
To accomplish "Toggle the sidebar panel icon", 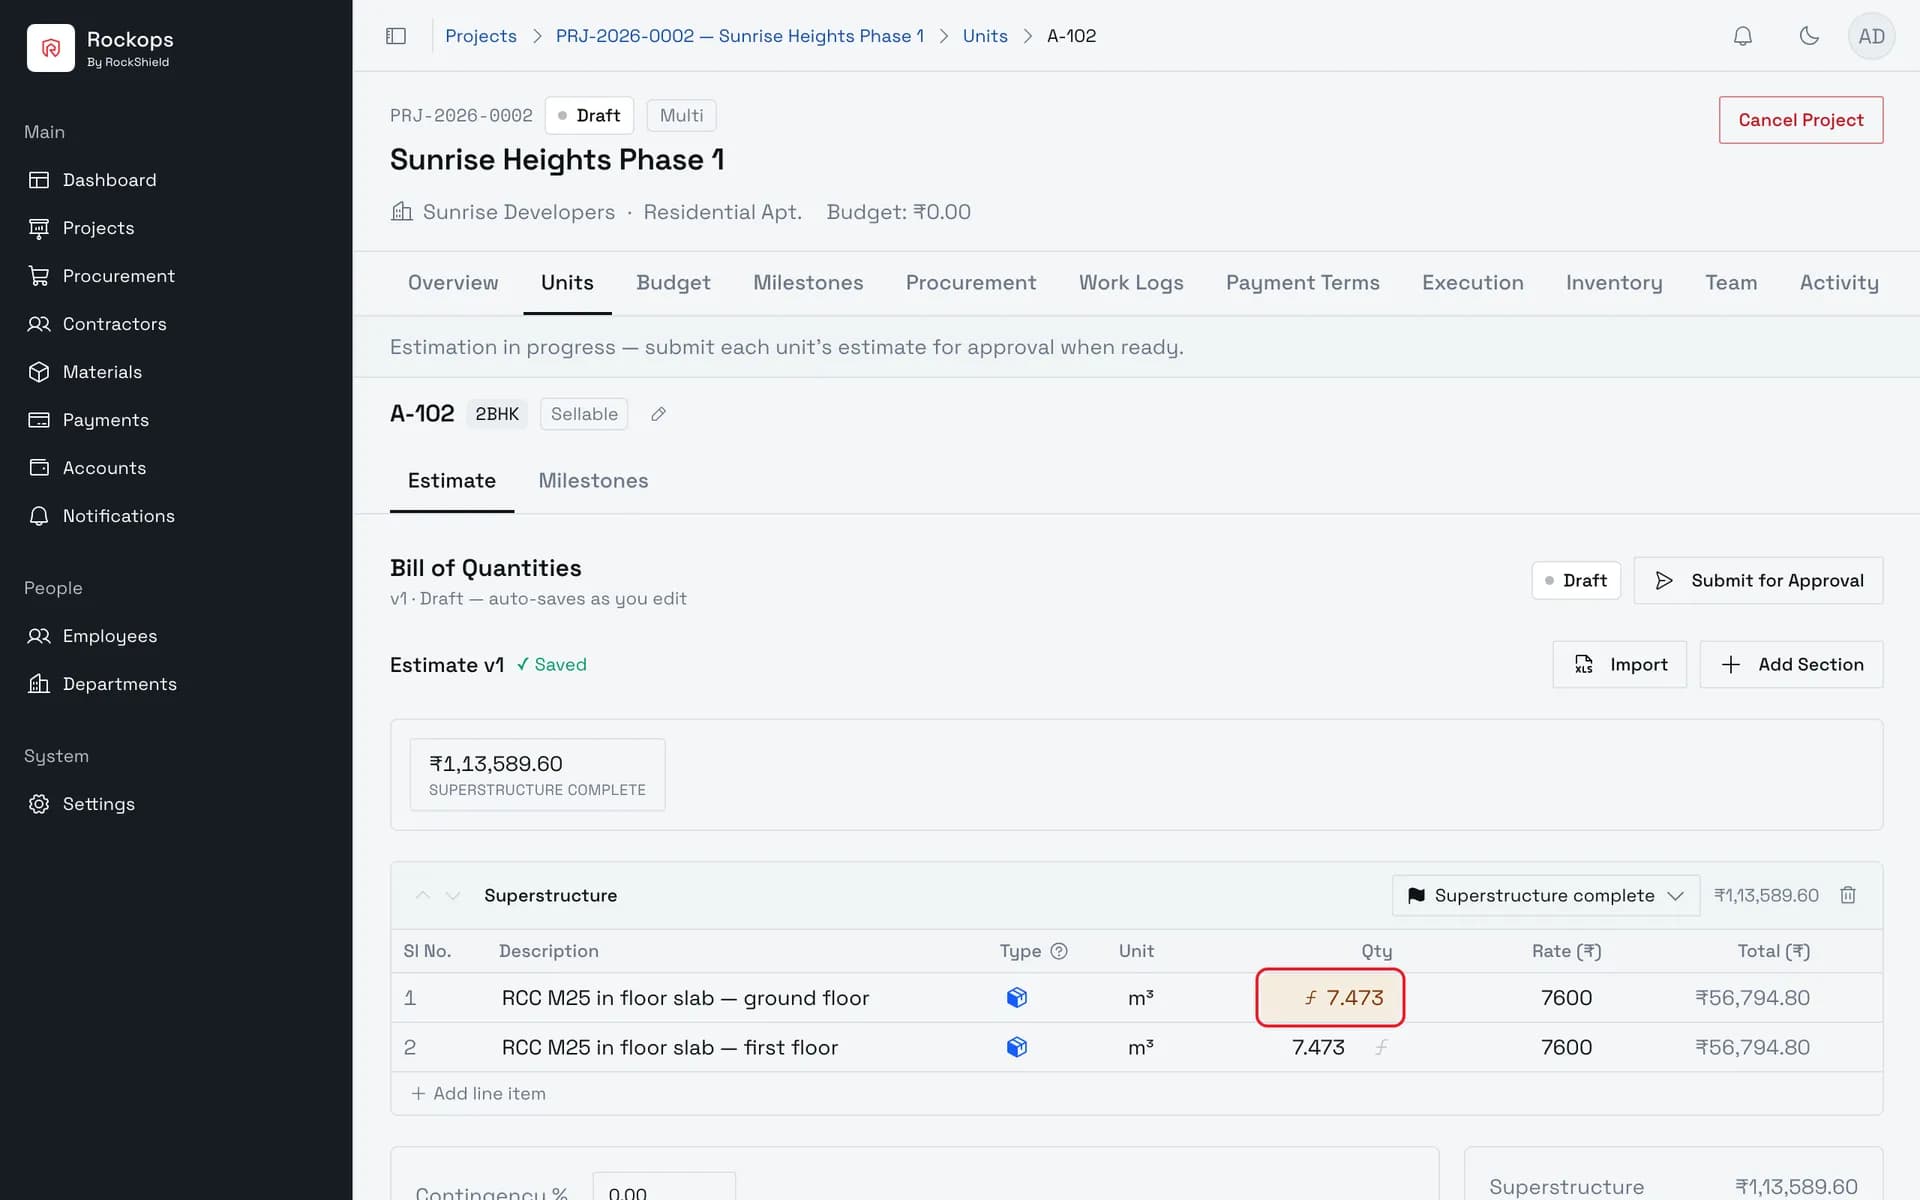I will coord(396,36).
